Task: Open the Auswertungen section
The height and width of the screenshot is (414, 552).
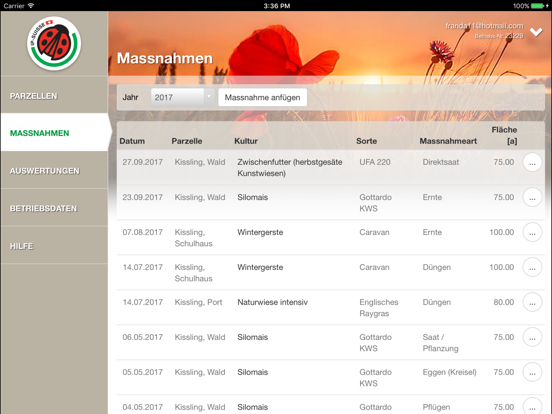Action: (54, 171)
